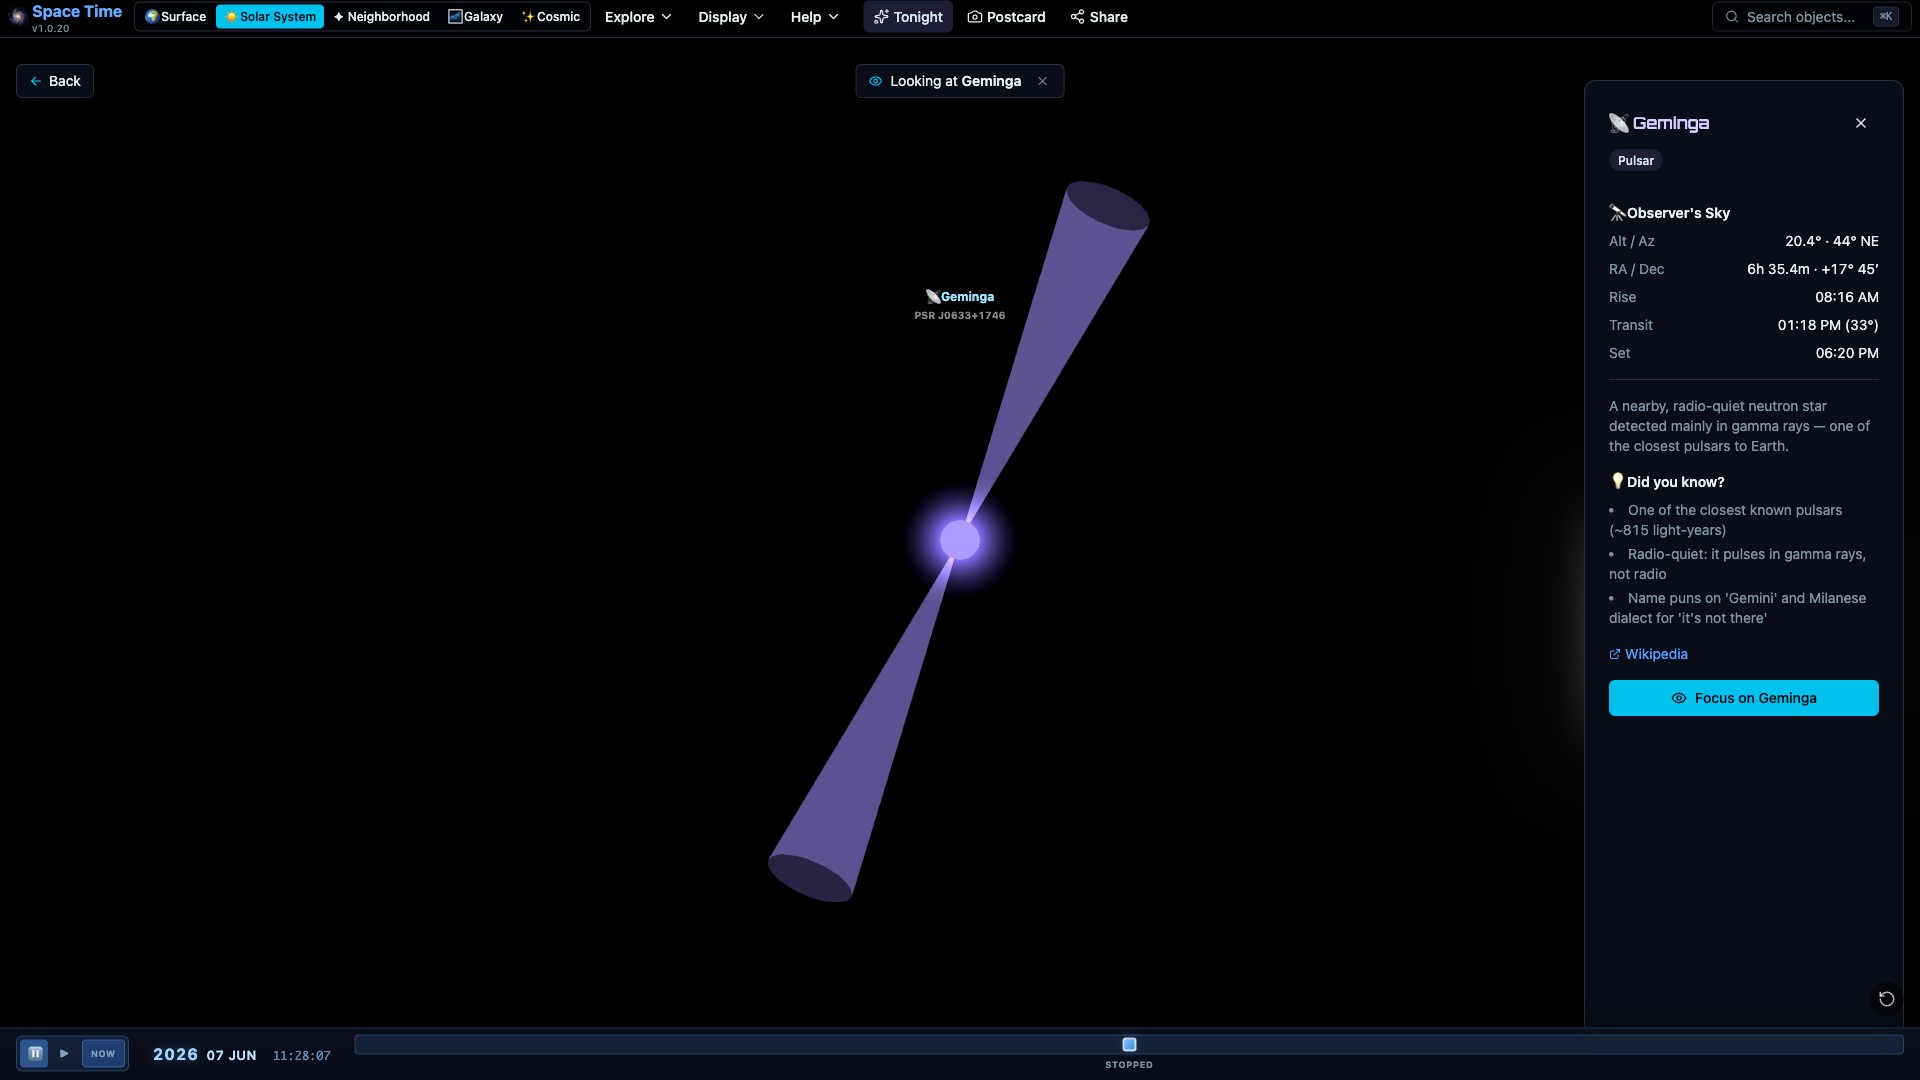1920x1080 pixels.
Task: Switch to Cosmic view
Action: pos(551,17)
